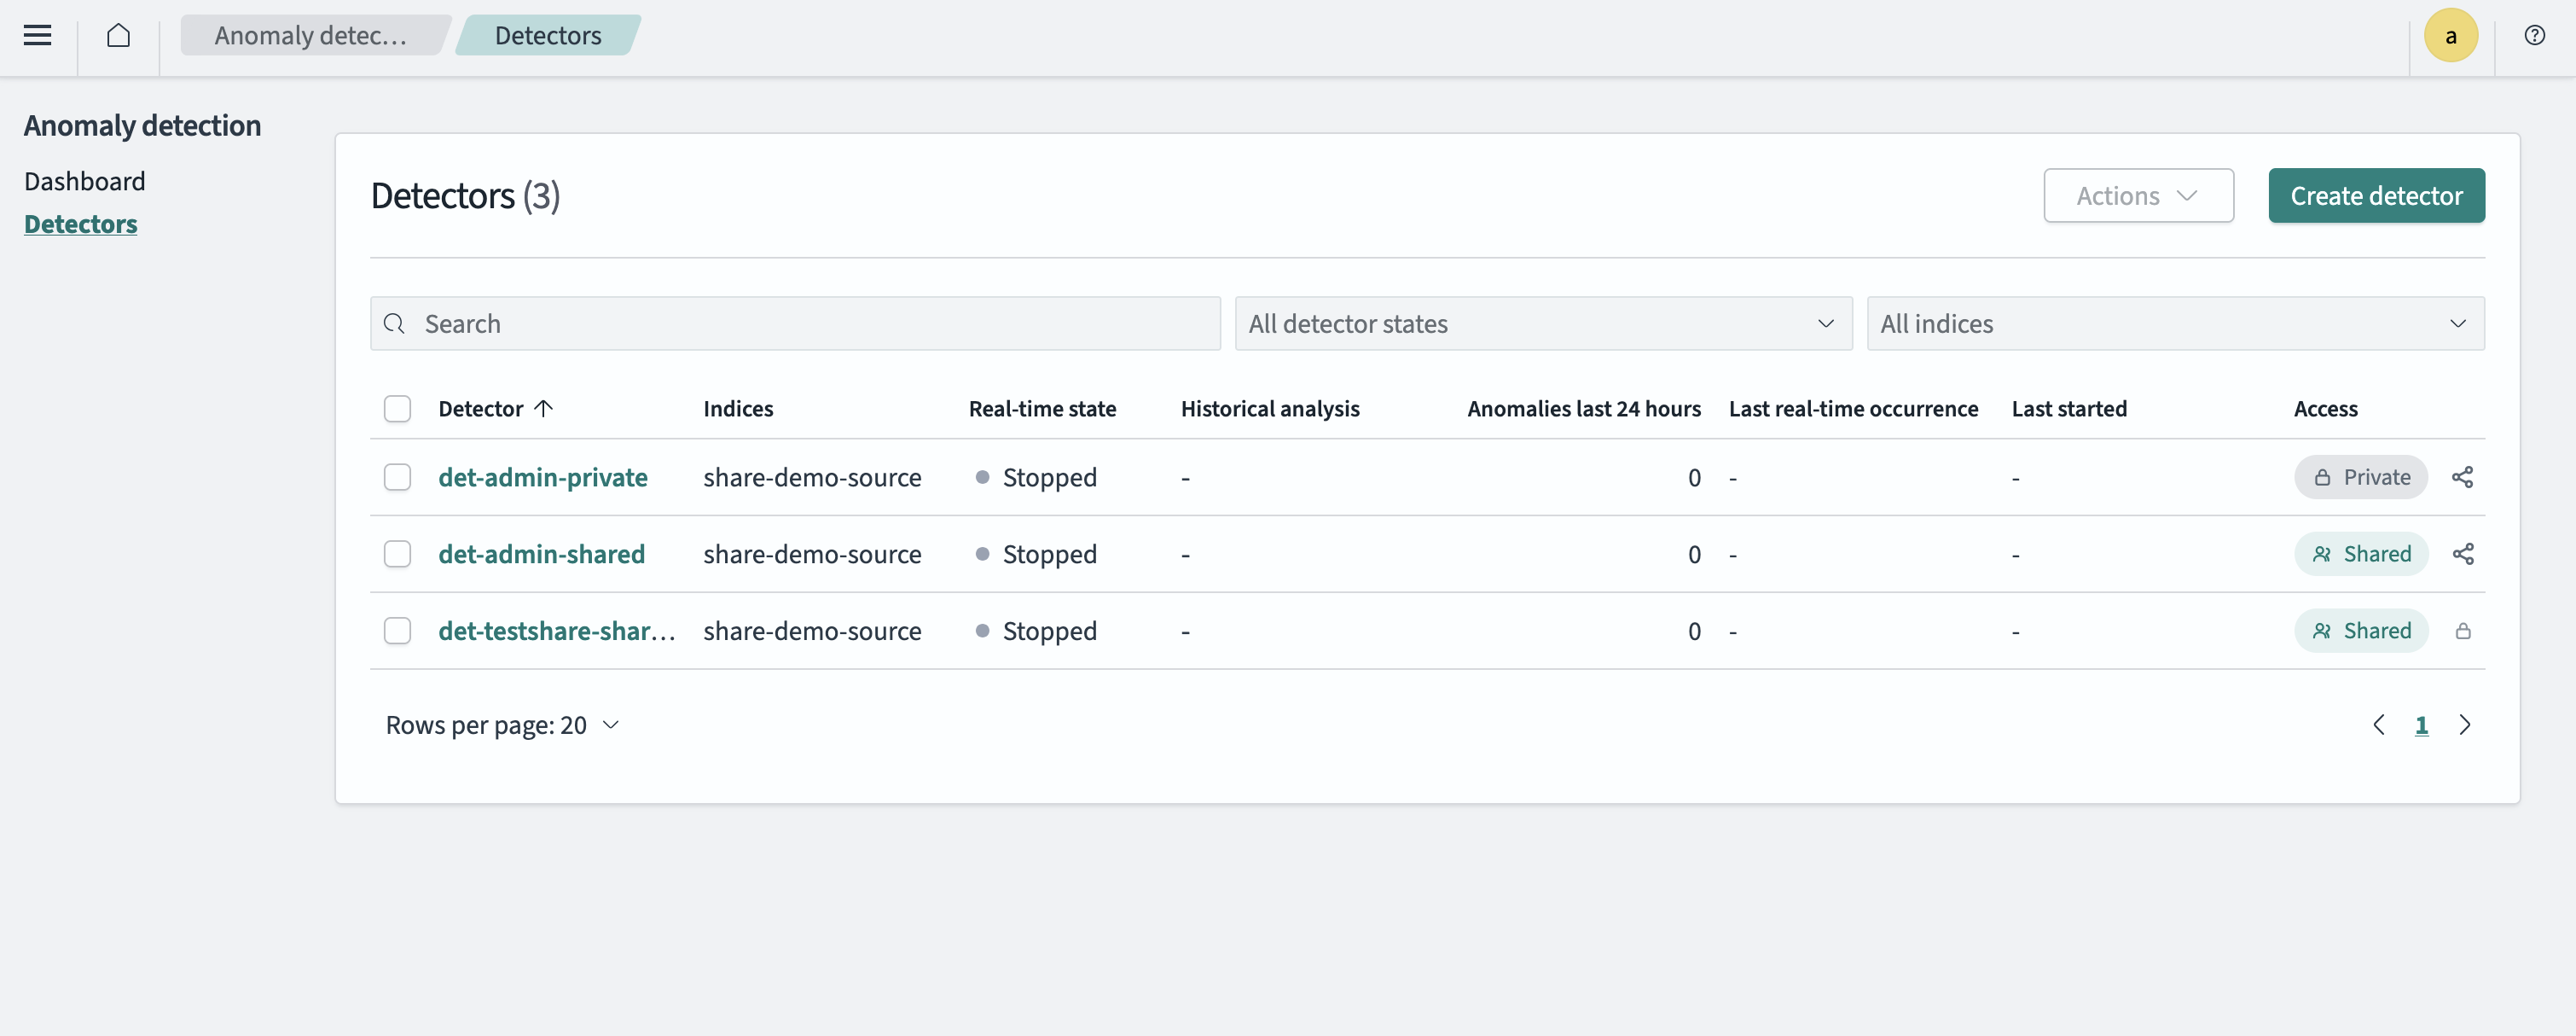Open the det-testshare-shar… detector link
The image size is (2576, 1036).
pos(557,631)
